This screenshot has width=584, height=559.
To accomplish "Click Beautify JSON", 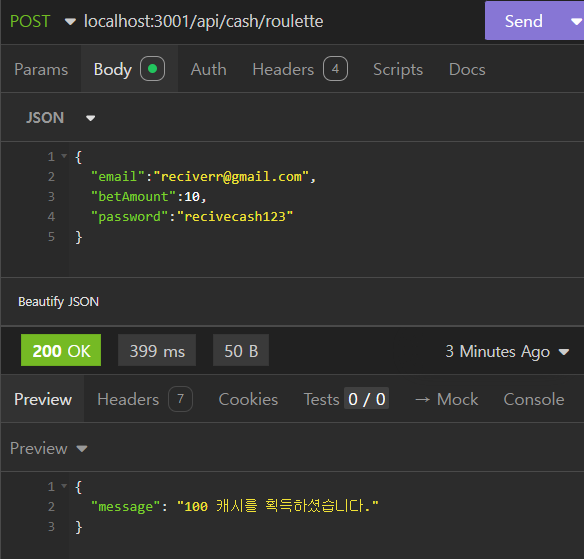I will (58, 301).
